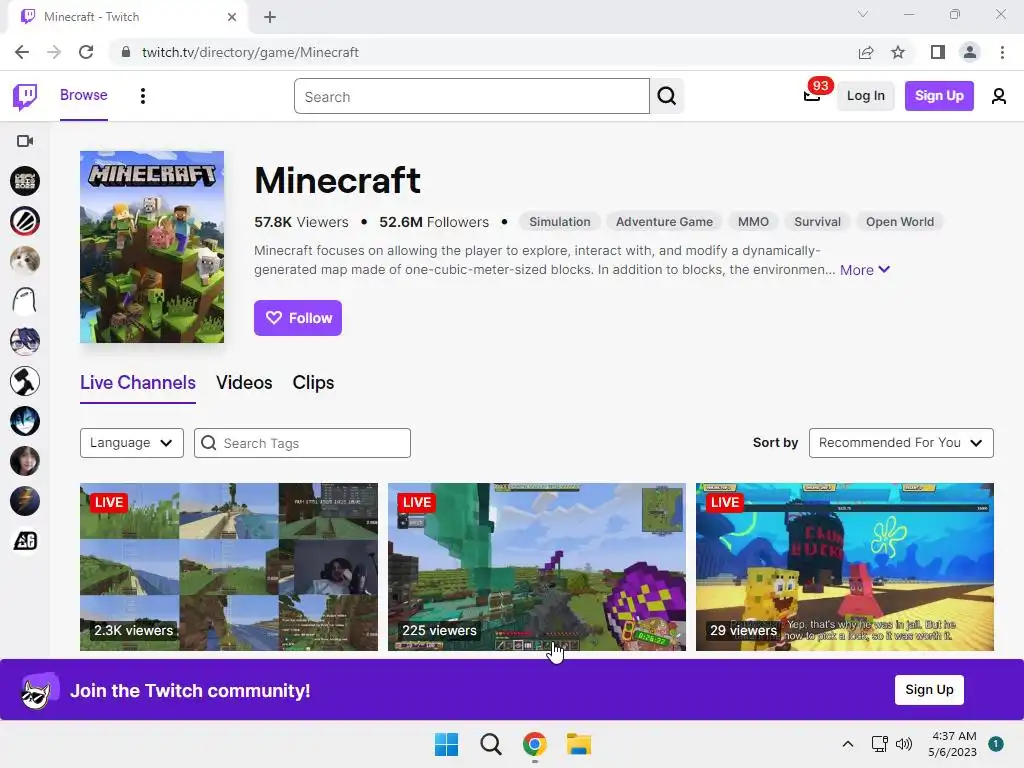Viewport: 1024px width, 768px height.
Task: Select the Simulation tag
Action: click(560, 222)
